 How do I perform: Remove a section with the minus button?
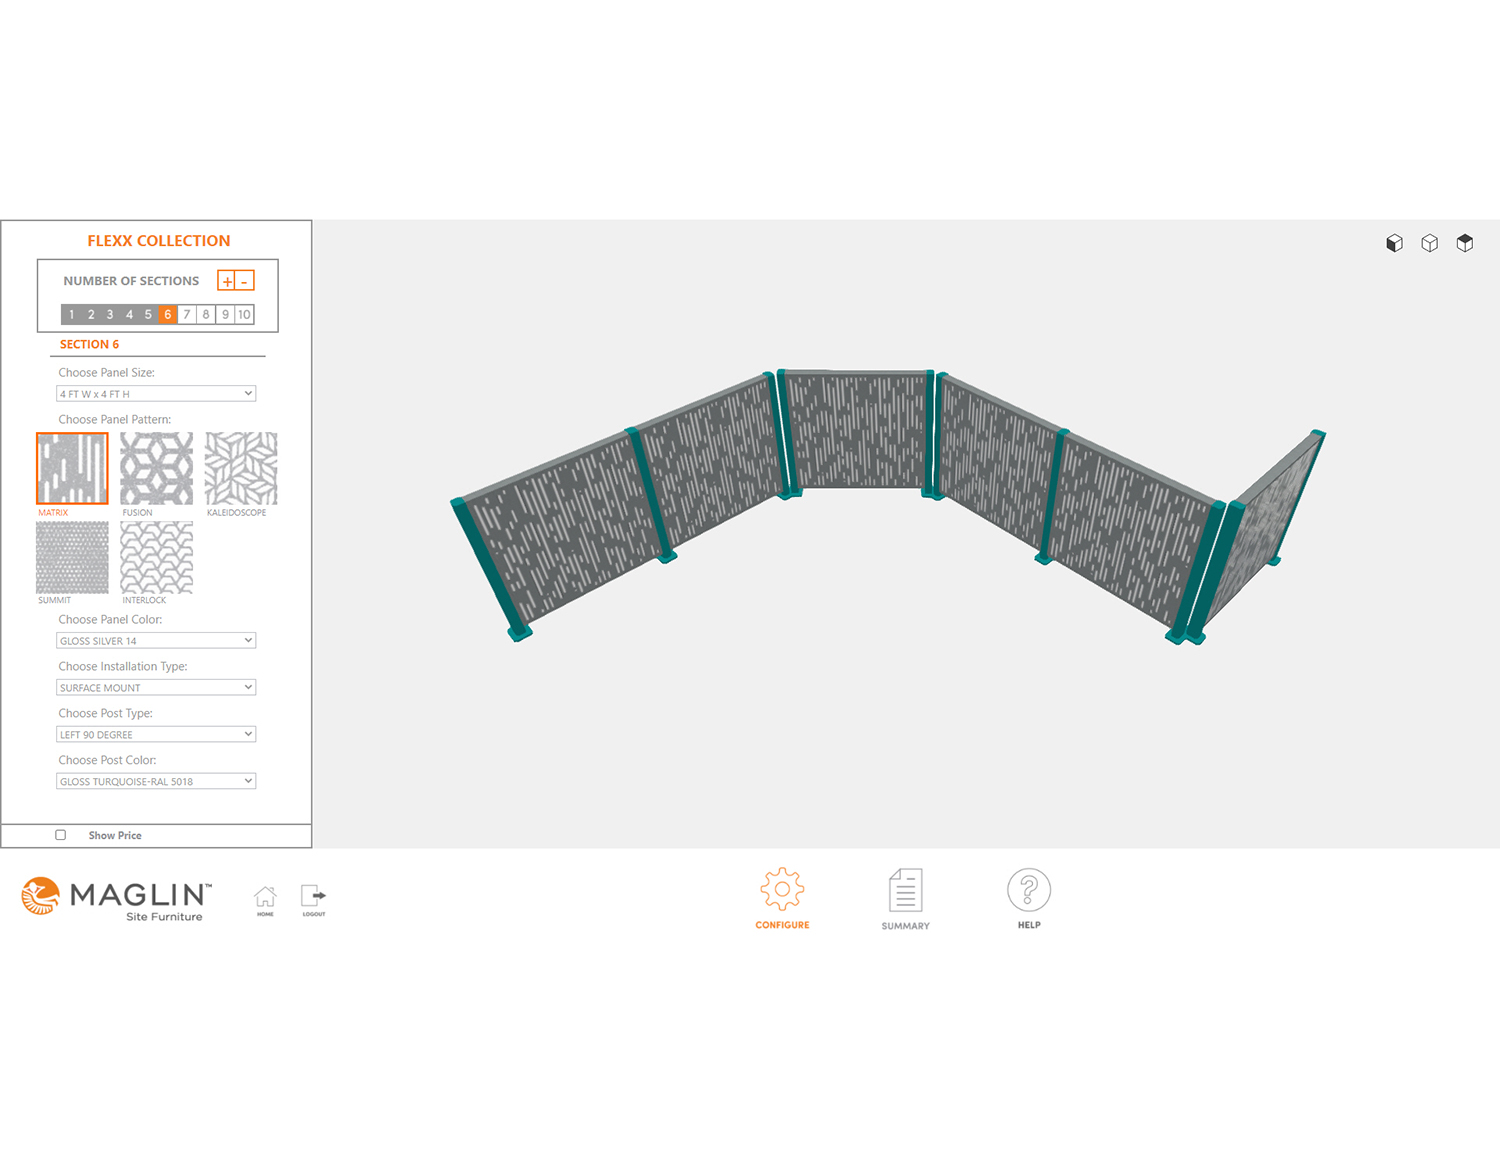coord(245,281)
